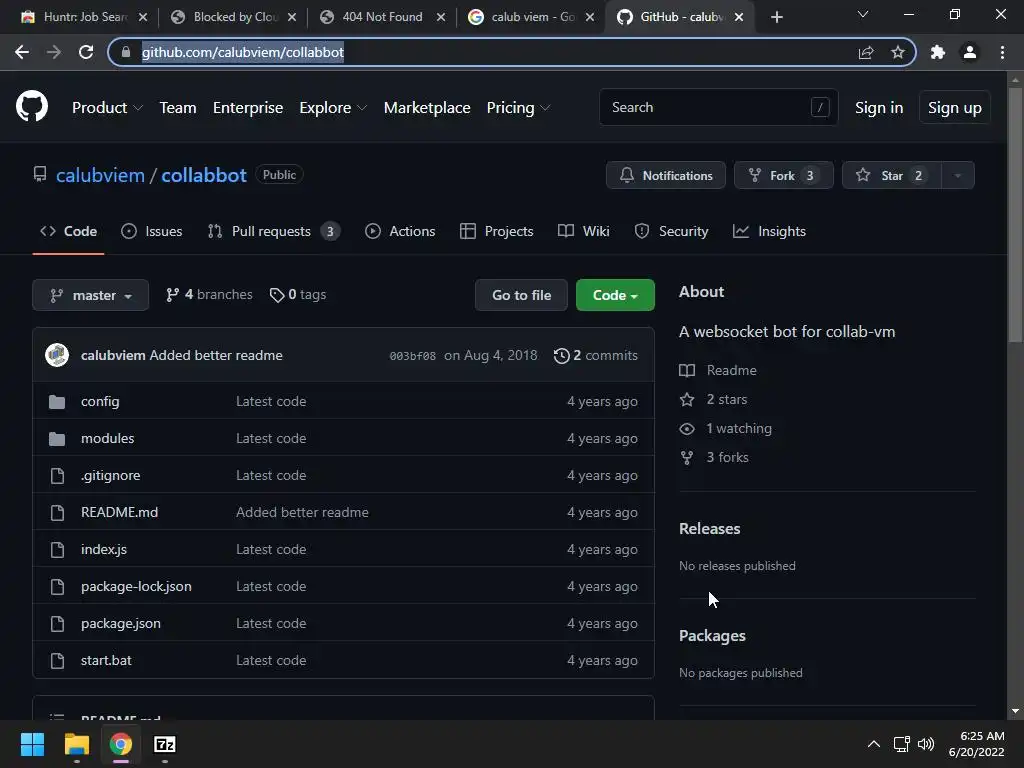Select the Code repository tab
This screenshot has width=1024, height=768.
pyautogui.click(x=68, y=231)
